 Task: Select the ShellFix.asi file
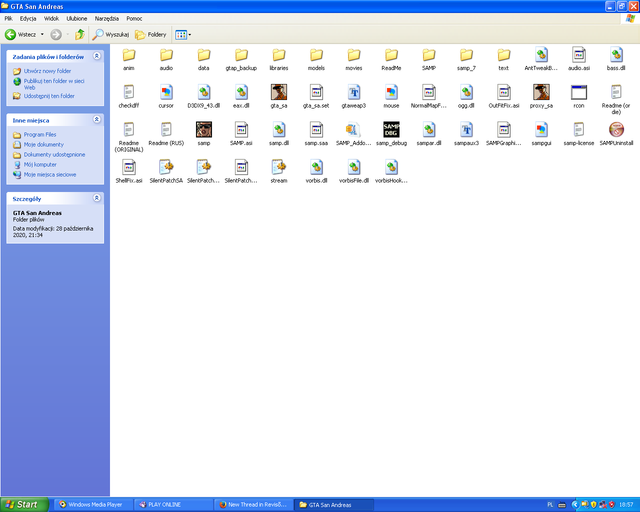point(129,171)
